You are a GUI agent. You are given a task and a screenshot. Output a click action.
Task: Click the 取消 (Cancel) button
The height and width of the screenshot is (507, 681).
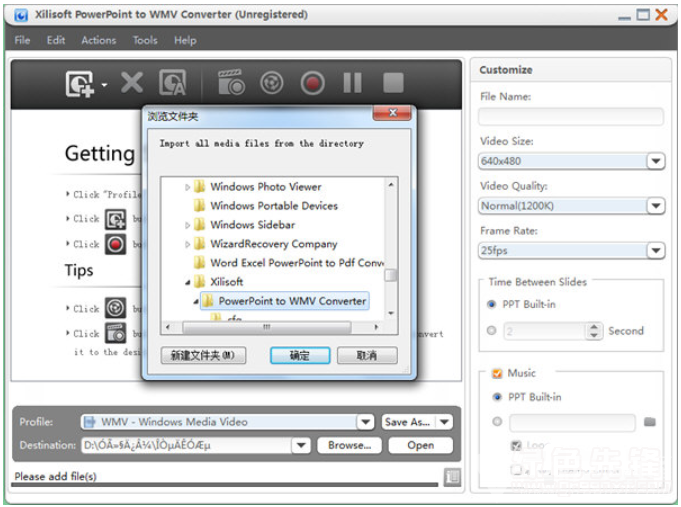[367, 355]
